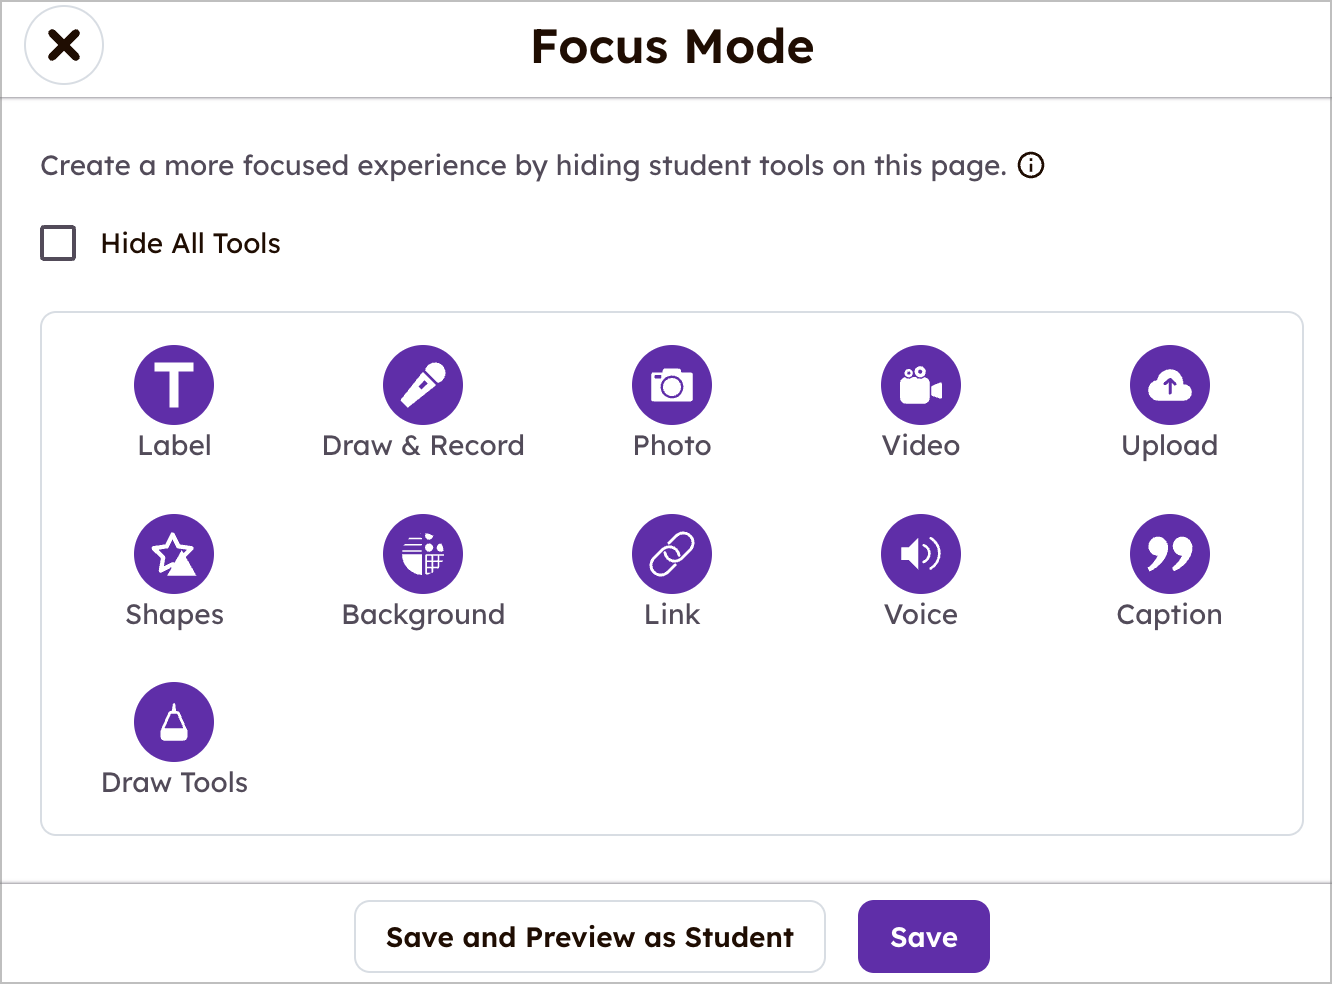Screen dimensions: 1332x984
Task: Toggle visibility of the Voice tool
Action: [x=921, y=553]
